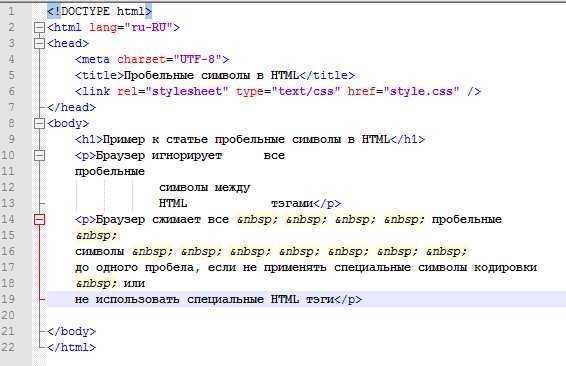Collapse the paragraph fold on line 10
Screen dimensions: 566x366
click(39, 156)
